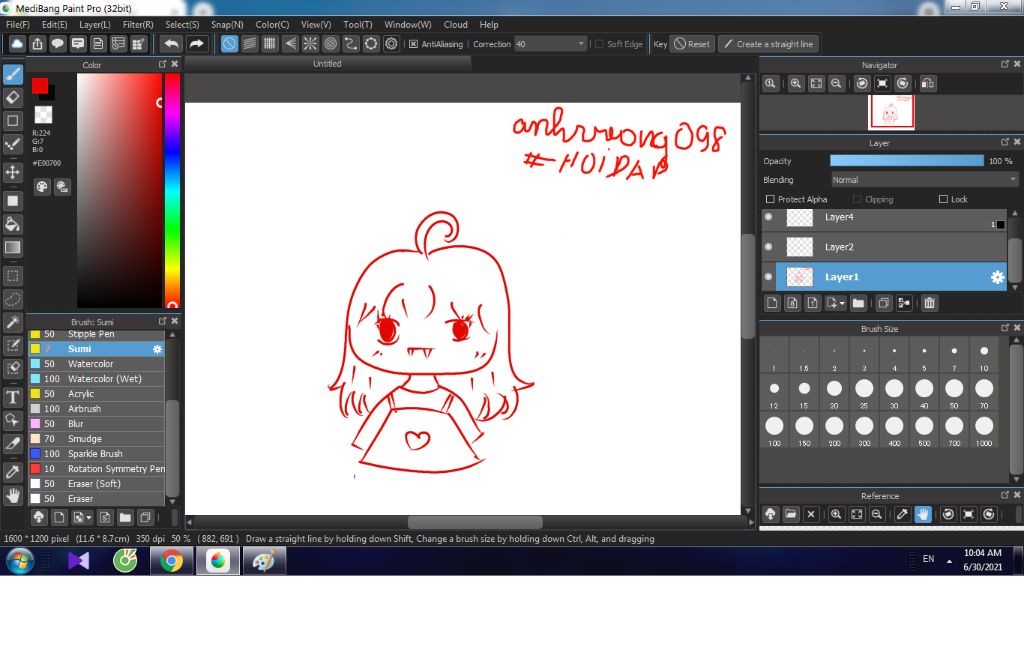1024x661 pixels.
Task: Select the Brush tool in left toolbar
Action: [x=12, y=74]
